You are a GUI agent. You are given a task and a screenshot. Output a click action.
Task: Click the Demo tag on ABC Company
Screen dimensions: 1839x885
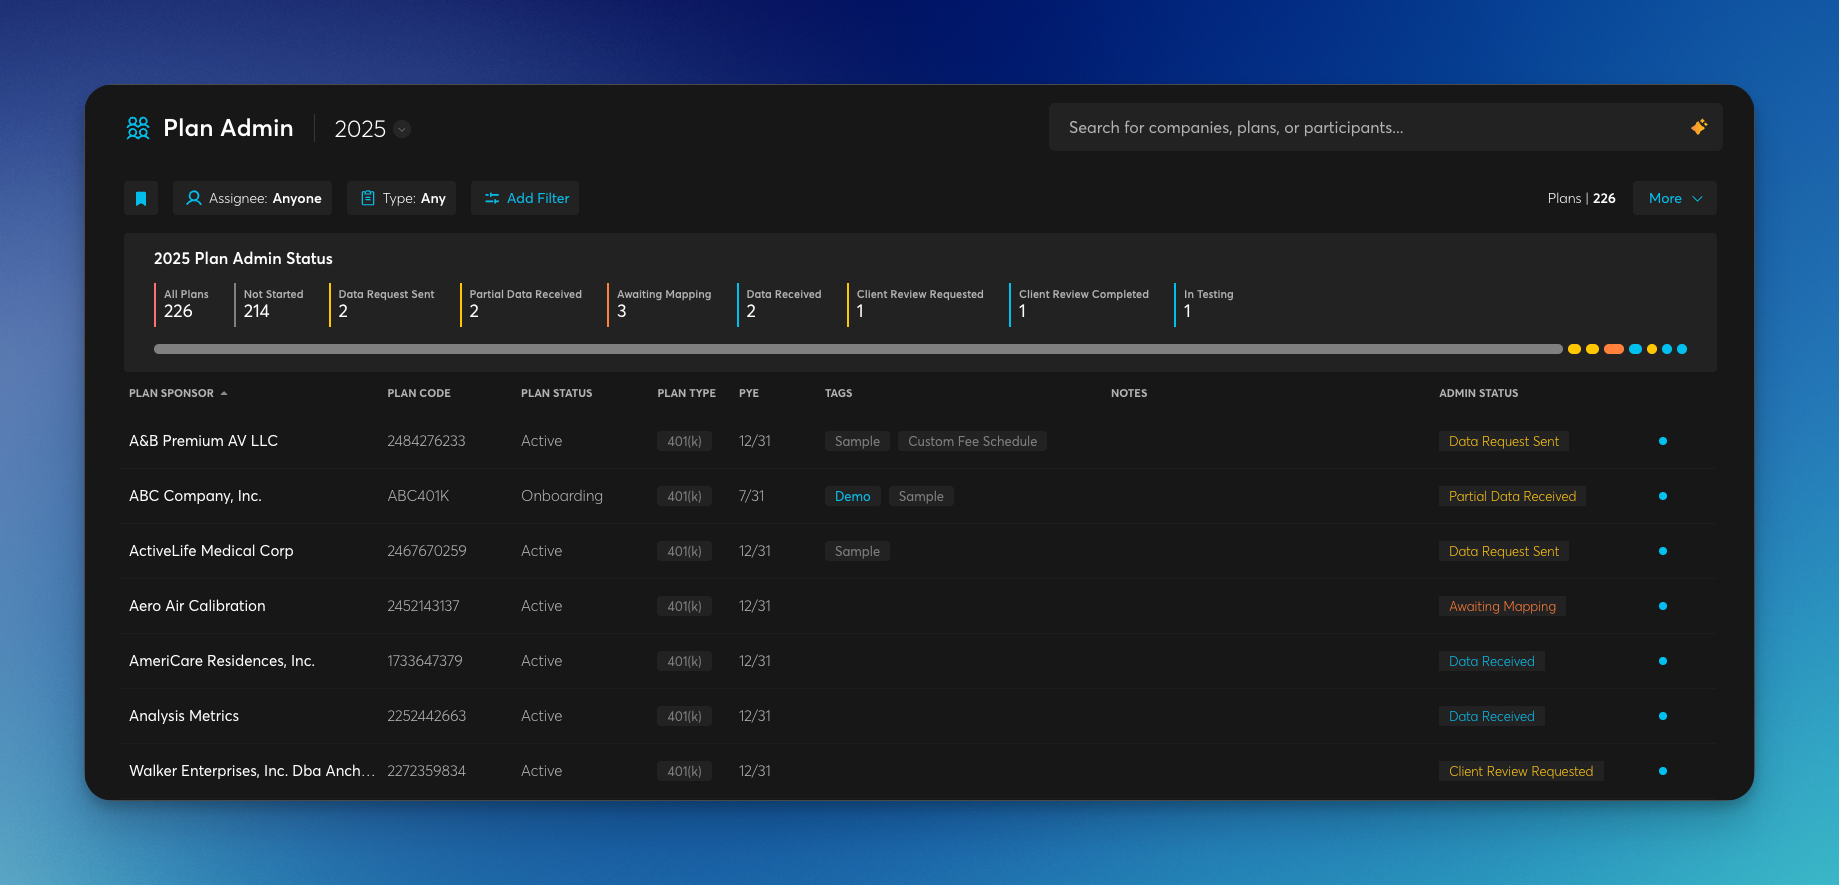tap(852, 496)
